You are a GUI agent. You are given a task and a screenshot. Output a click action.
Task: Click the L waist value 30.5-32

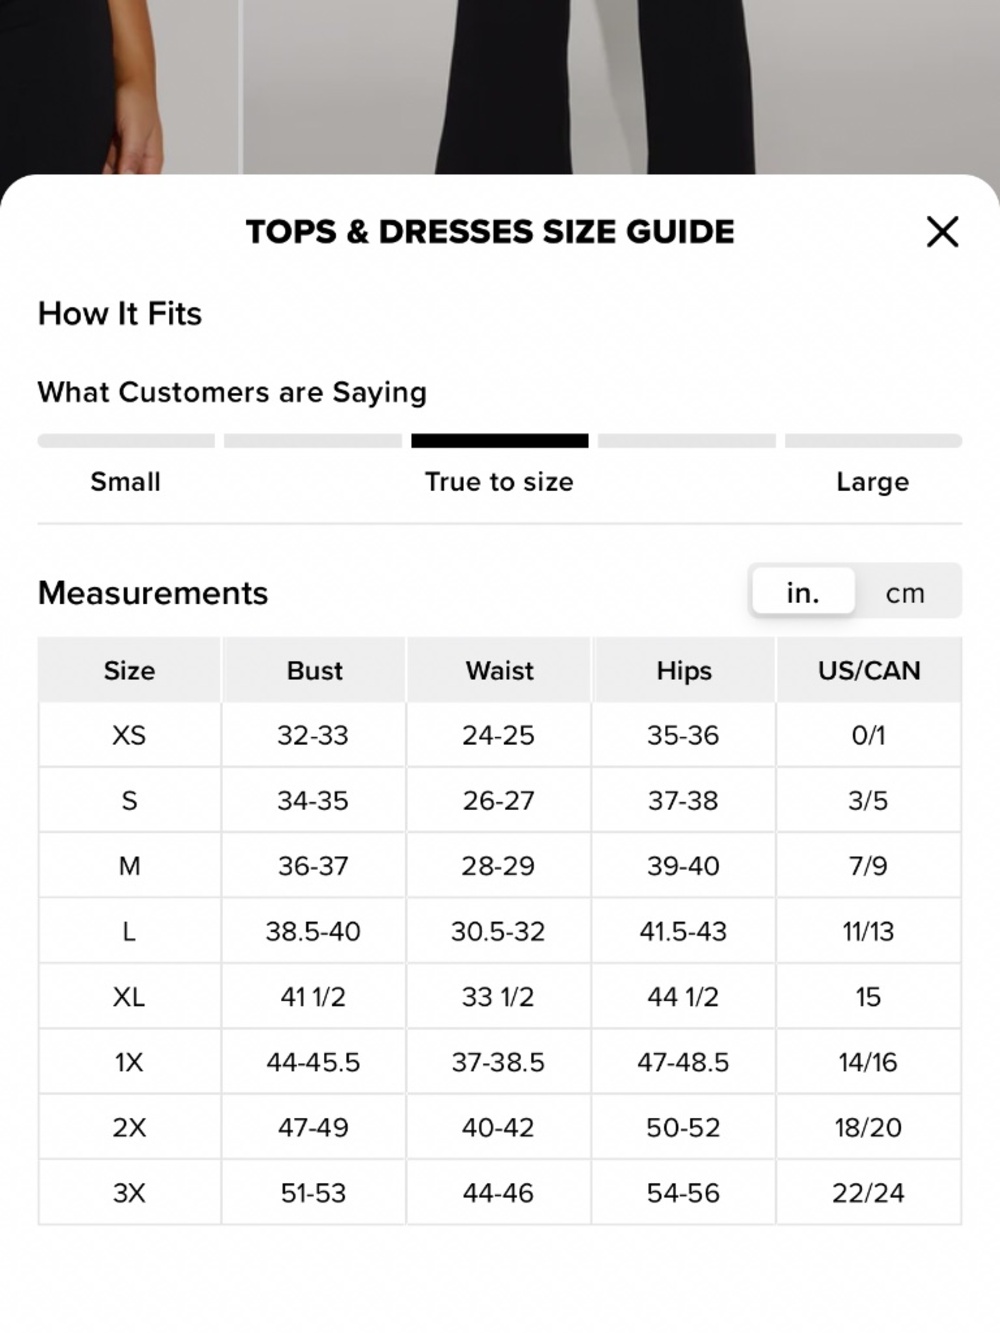coord(498,932)
